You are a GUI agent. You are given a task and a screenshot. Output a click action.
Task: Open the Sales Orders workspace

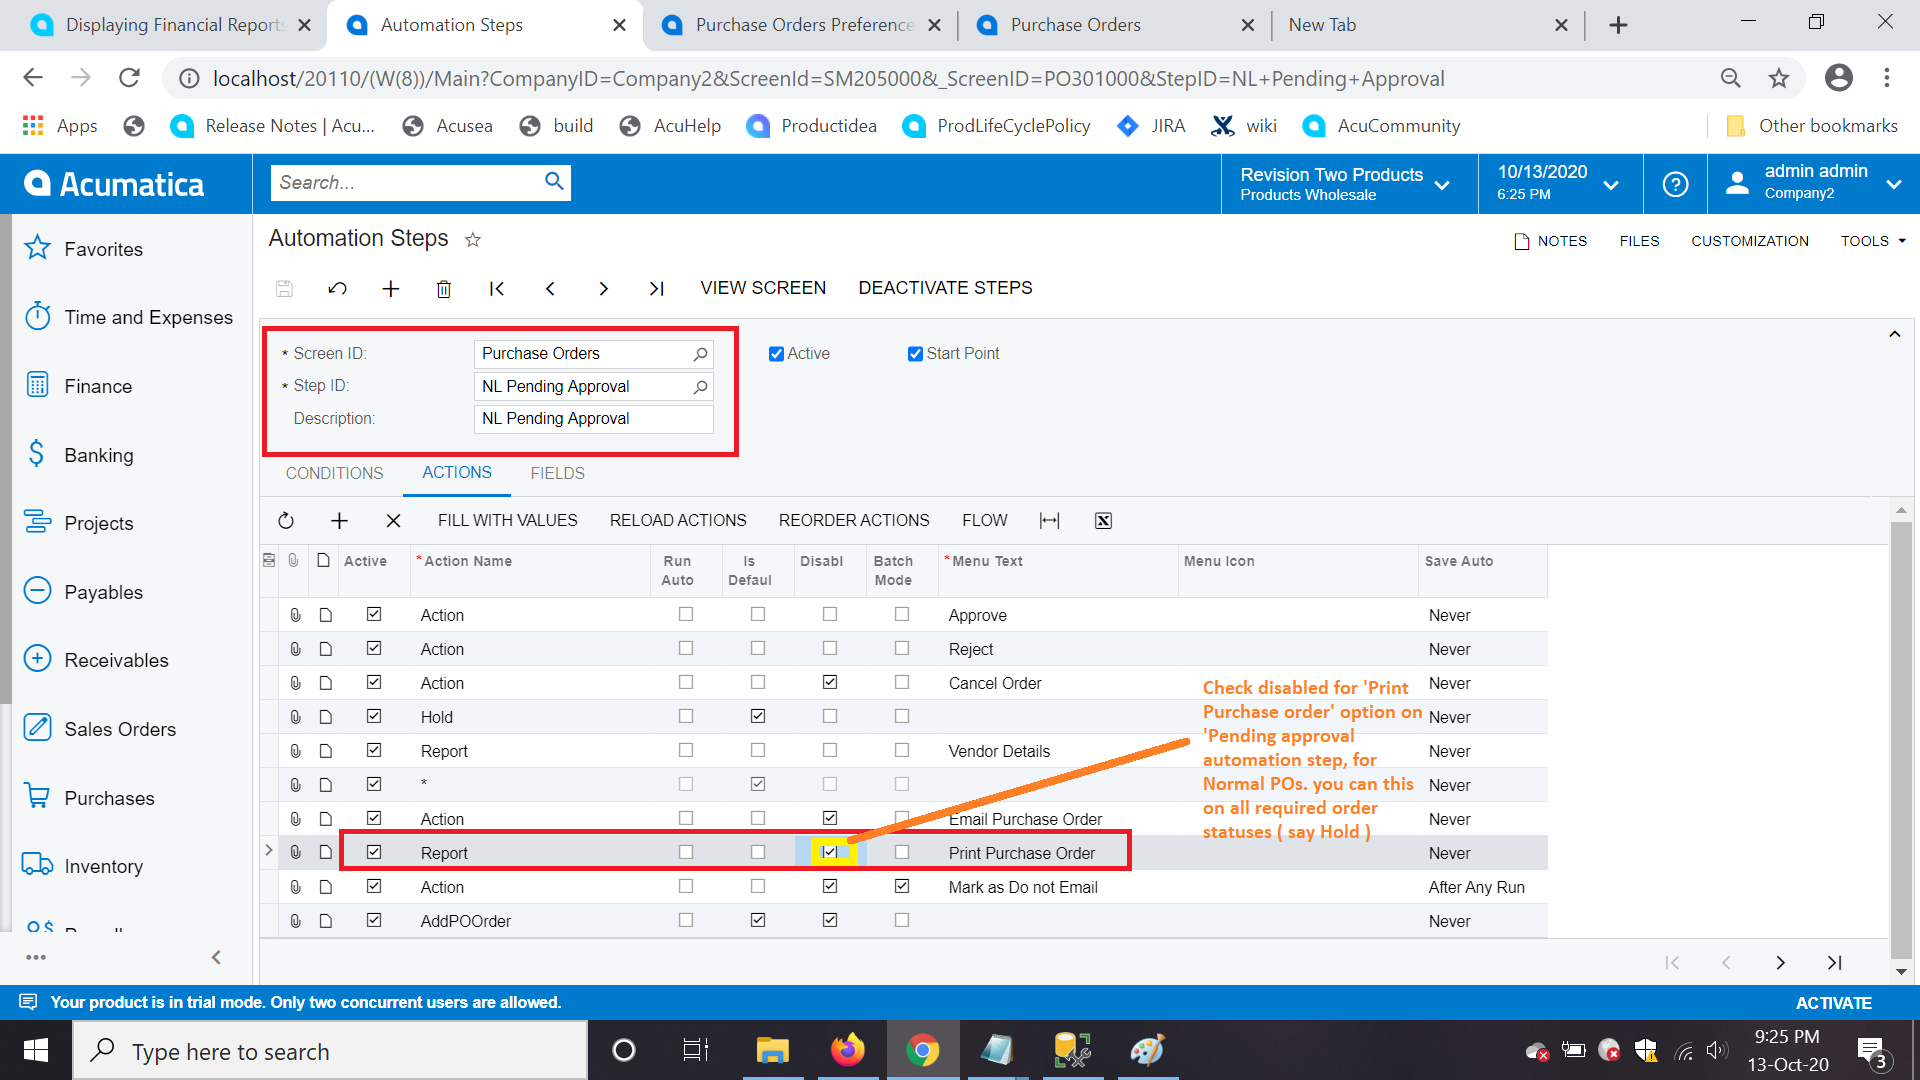point(100,729)
